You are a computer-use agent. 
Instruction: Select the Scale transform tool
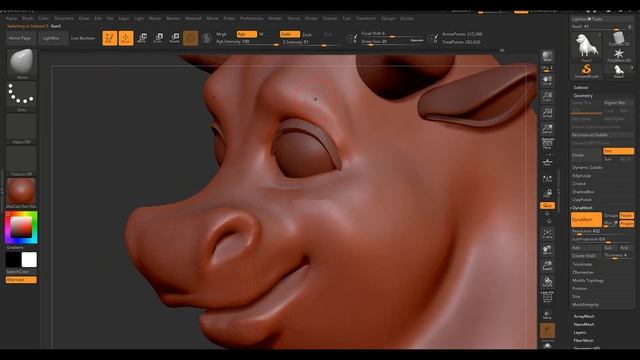click(158, 38)
